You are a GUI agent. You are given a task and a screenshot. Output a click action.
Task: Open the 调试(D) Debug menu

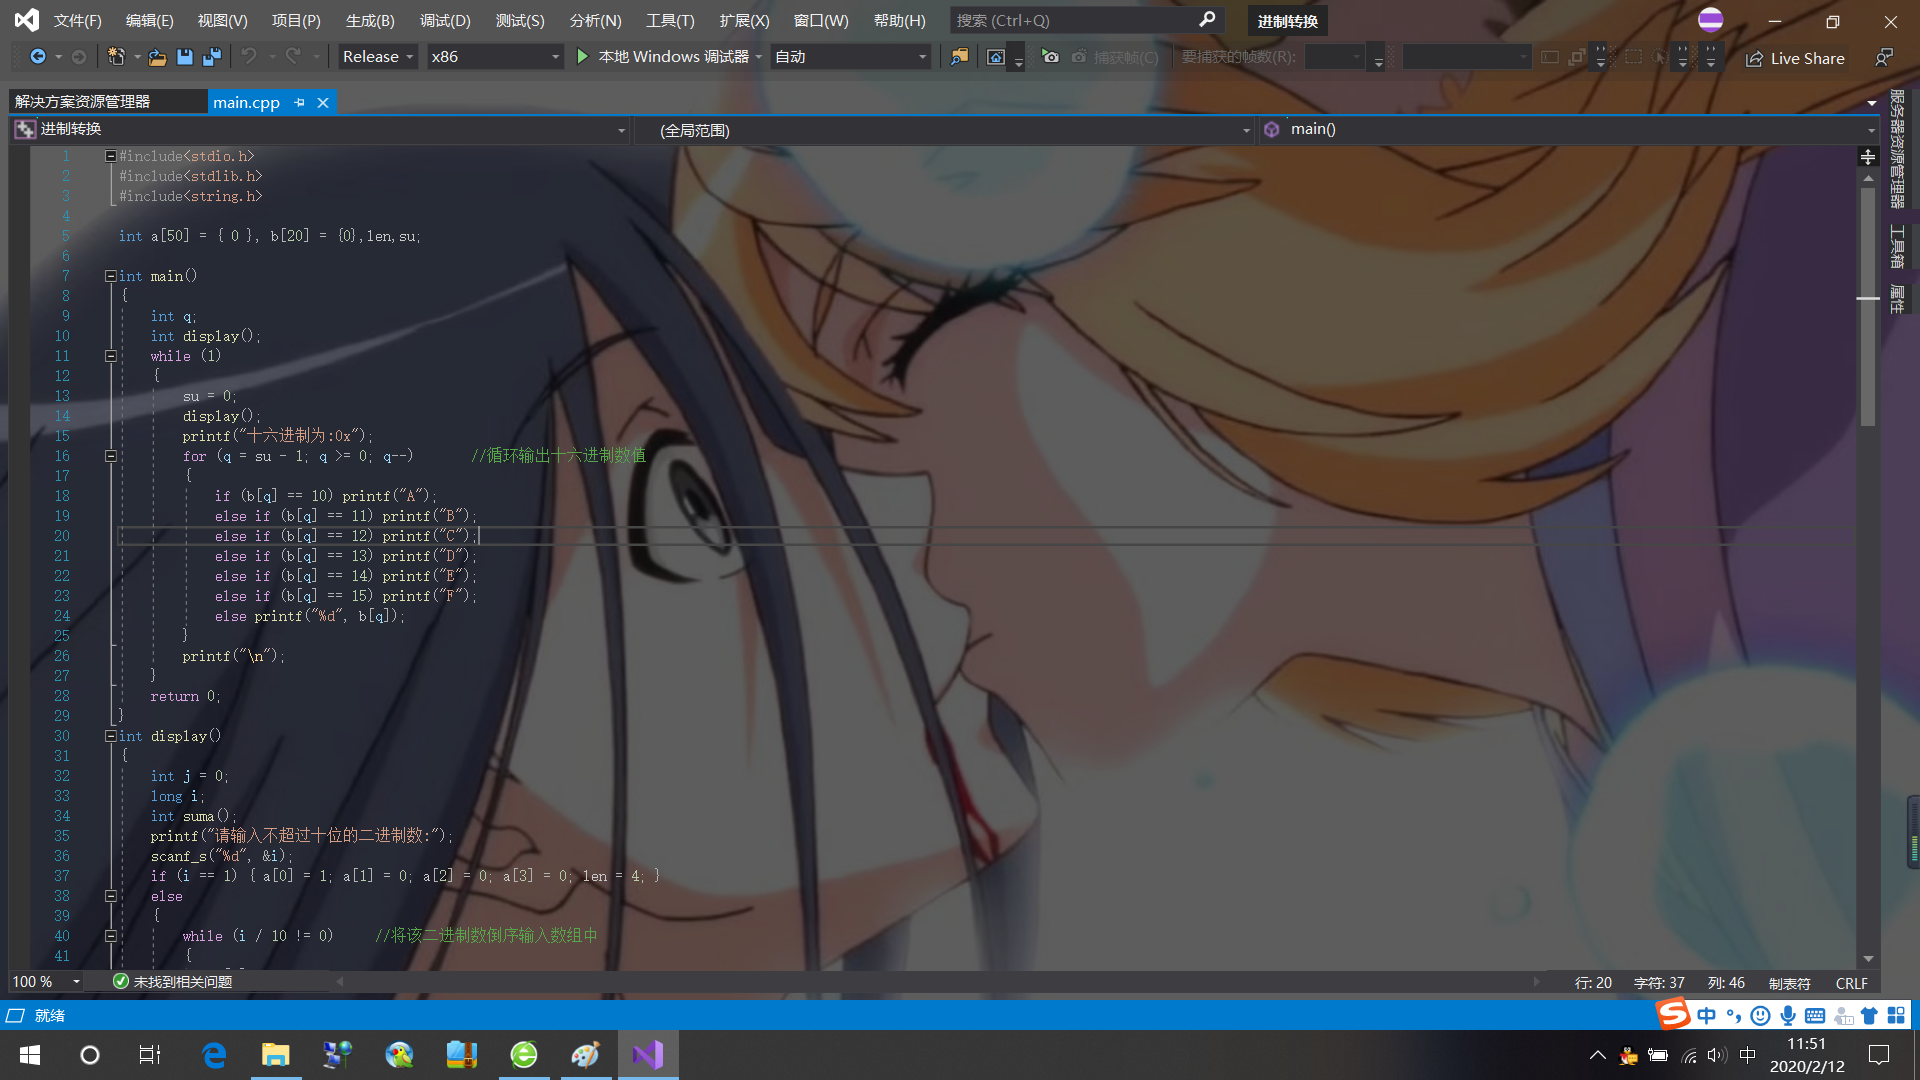(445, 20)
